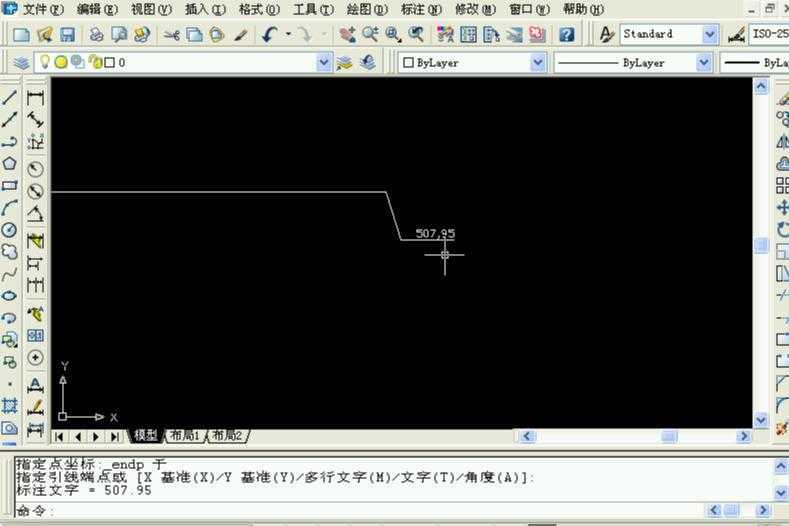Click the Plot (print) icon
This screenshot has width=789, height=526.
tap(96, 34)
